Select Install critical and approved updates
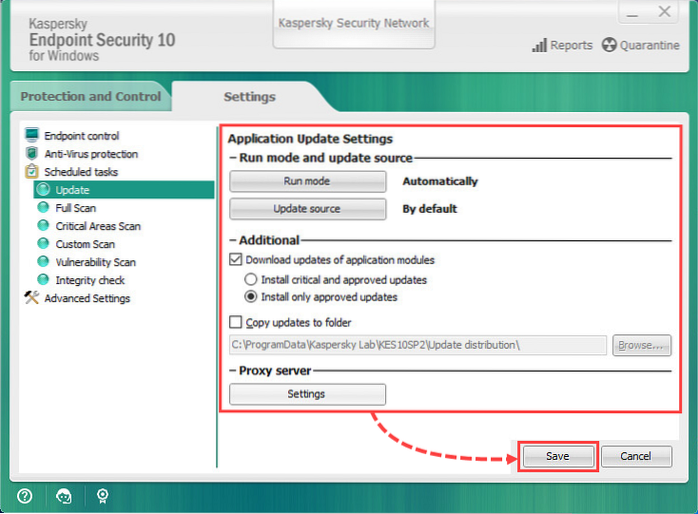 coord(251,279)
